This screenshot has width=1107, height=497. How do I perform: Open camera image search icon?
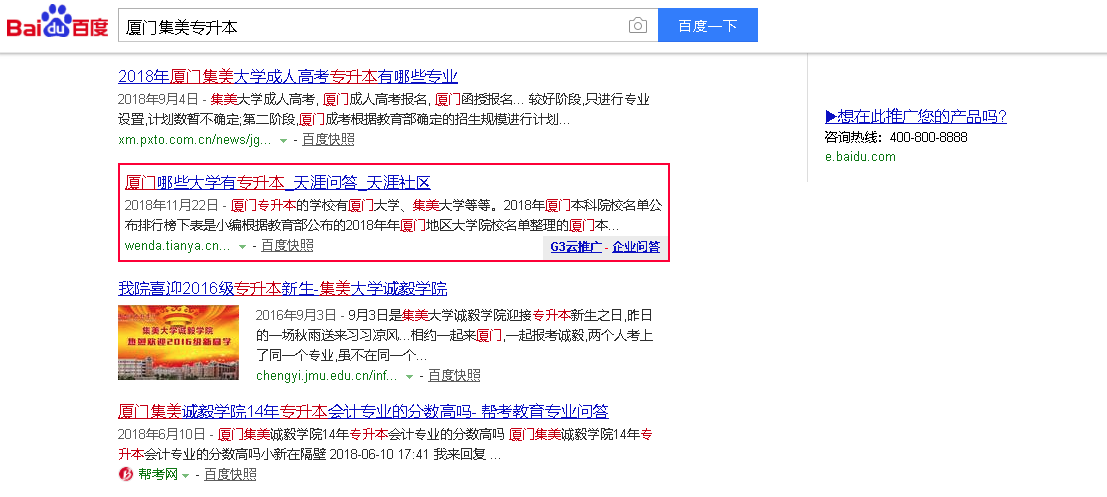[x=638, y=26]
